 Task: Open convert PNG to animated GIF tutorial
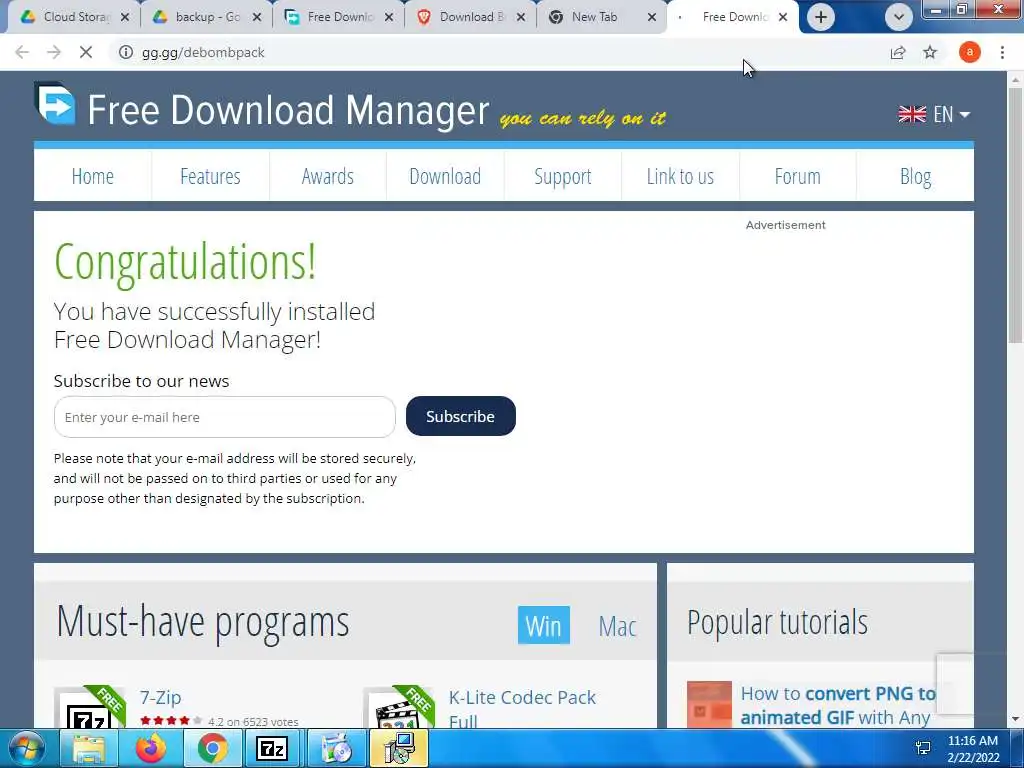[x=838, y=705]
